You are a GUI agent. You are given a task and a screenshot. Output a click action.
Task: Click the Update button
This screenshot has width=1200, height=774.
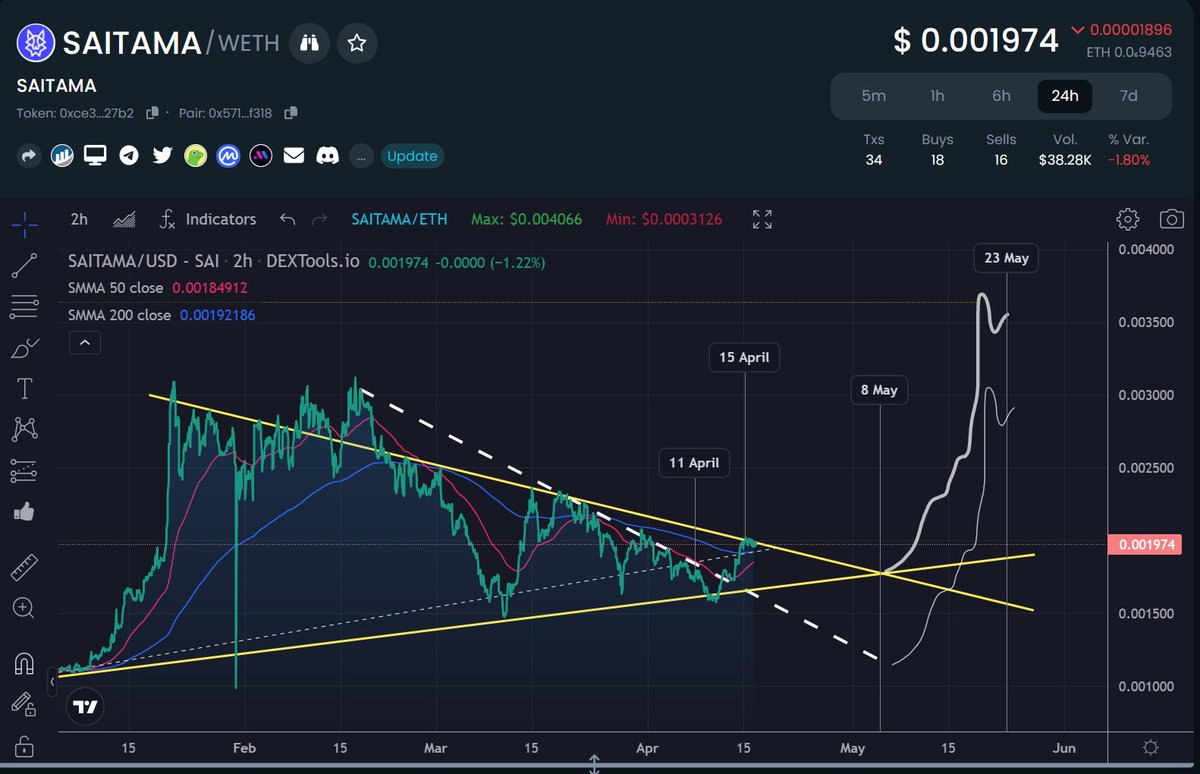(412, 156)
